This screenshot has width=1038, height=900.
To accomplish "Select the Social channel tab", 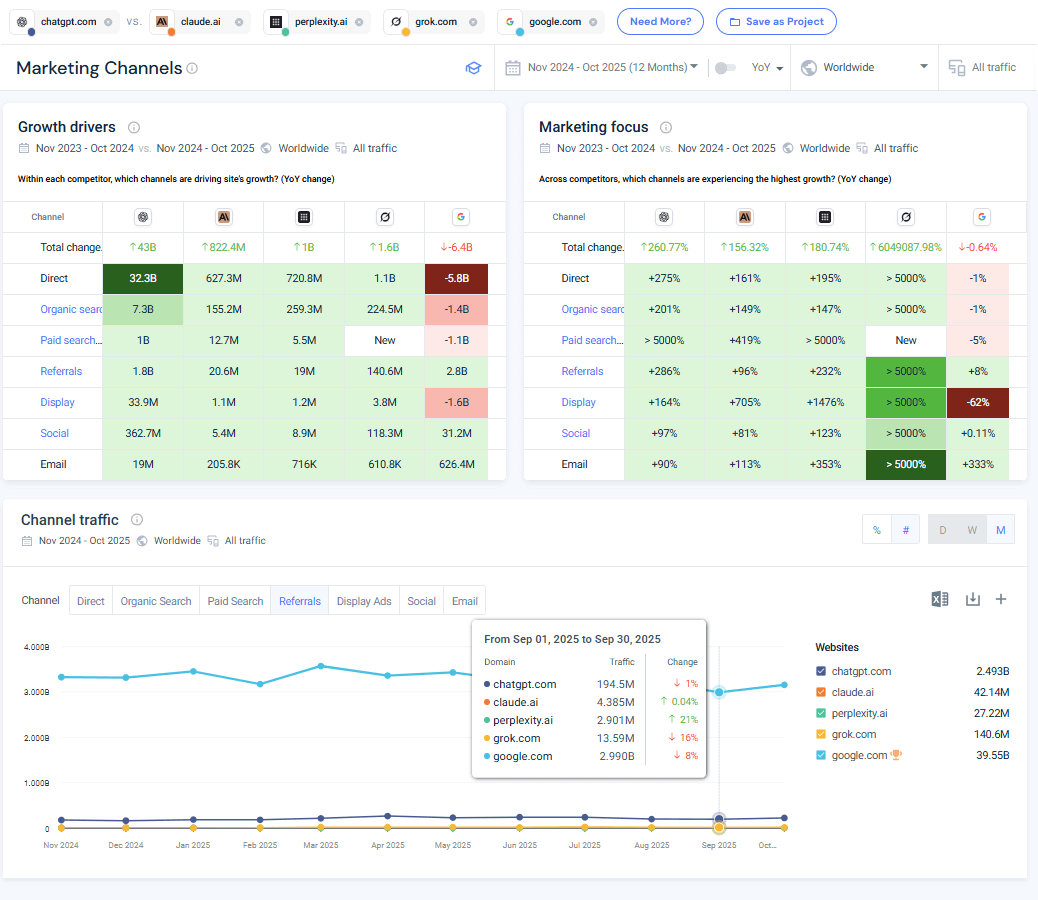I will tap(421, 601).
